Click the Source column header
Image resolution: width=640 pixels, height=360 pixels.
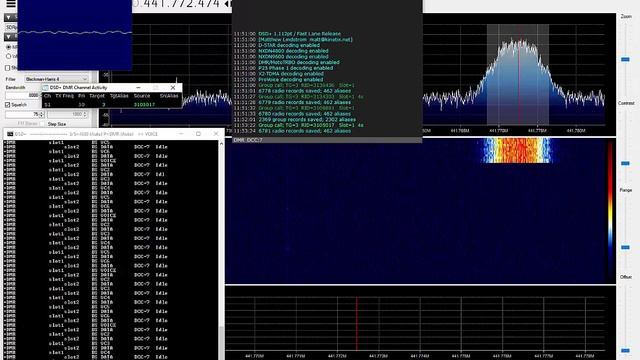click(x=142, y=96)
